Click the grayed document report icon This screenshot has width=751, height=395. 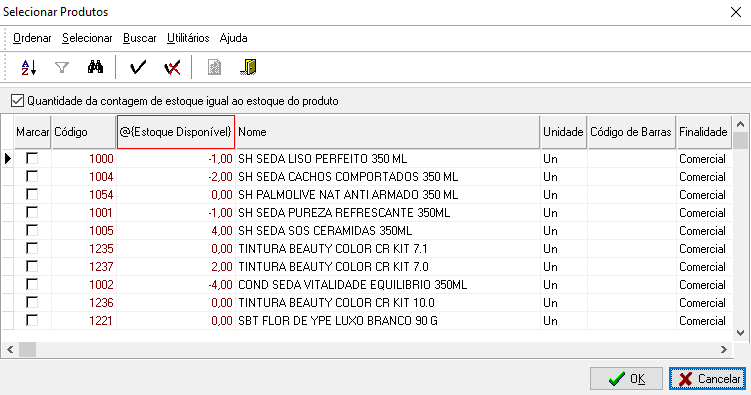[214, 68]
